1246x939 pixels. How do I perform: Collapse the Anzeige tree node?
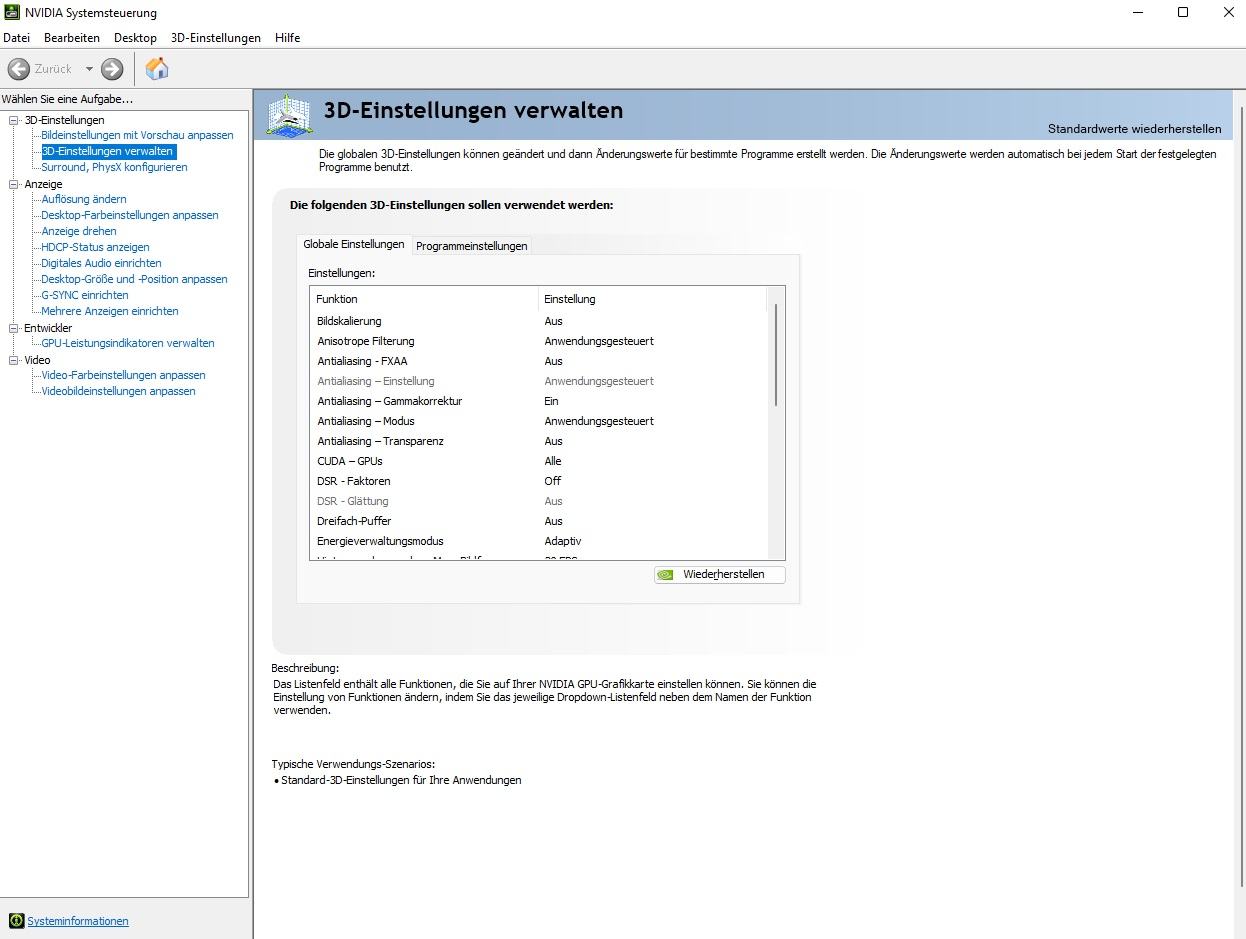click(x=14, y=184)
